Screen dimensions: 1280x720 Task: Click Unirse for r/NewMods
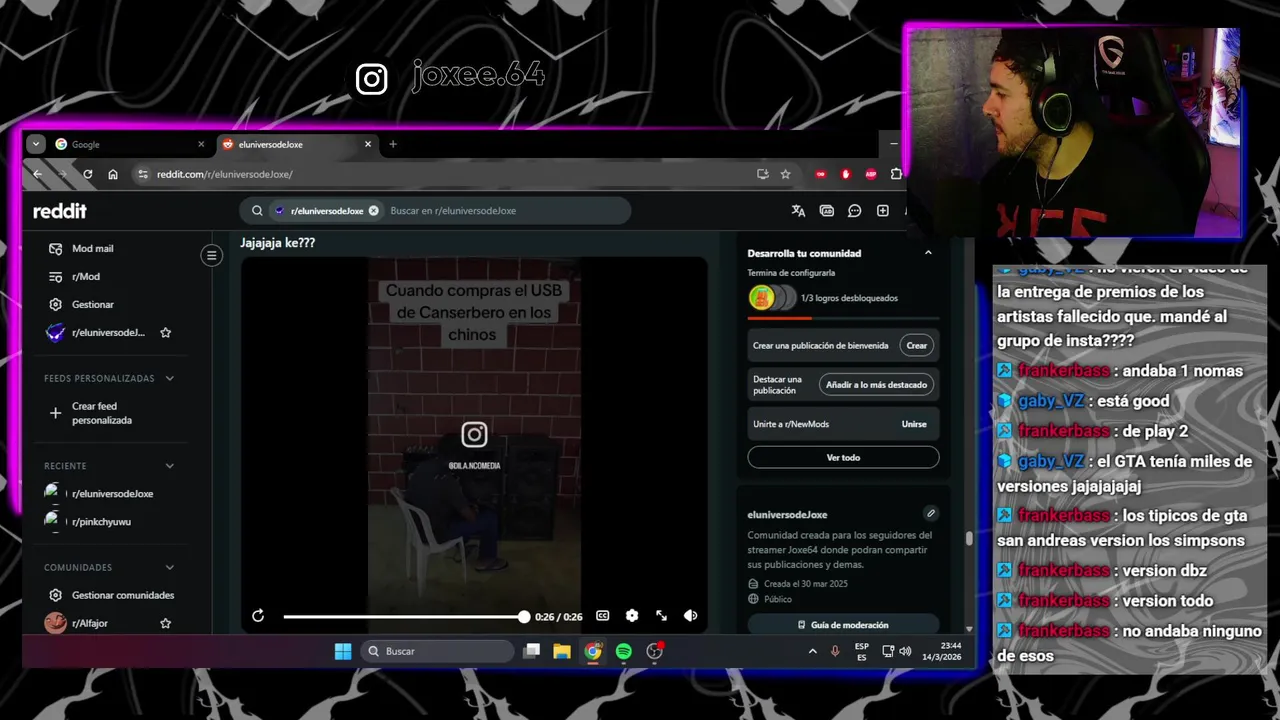[914, 424]
